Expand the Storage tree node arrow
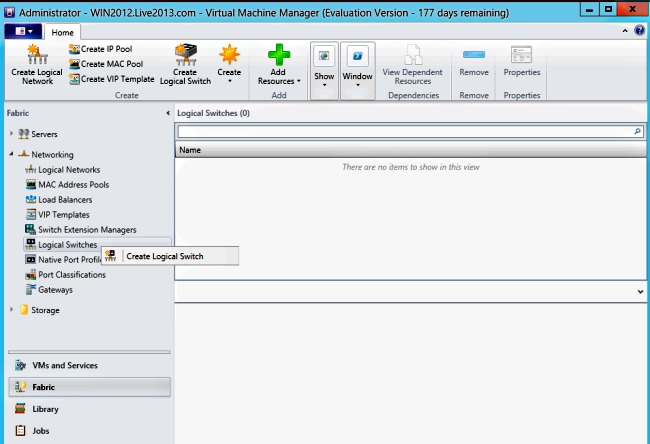Screen dimensions: 650x444 (x=12, y=309)
